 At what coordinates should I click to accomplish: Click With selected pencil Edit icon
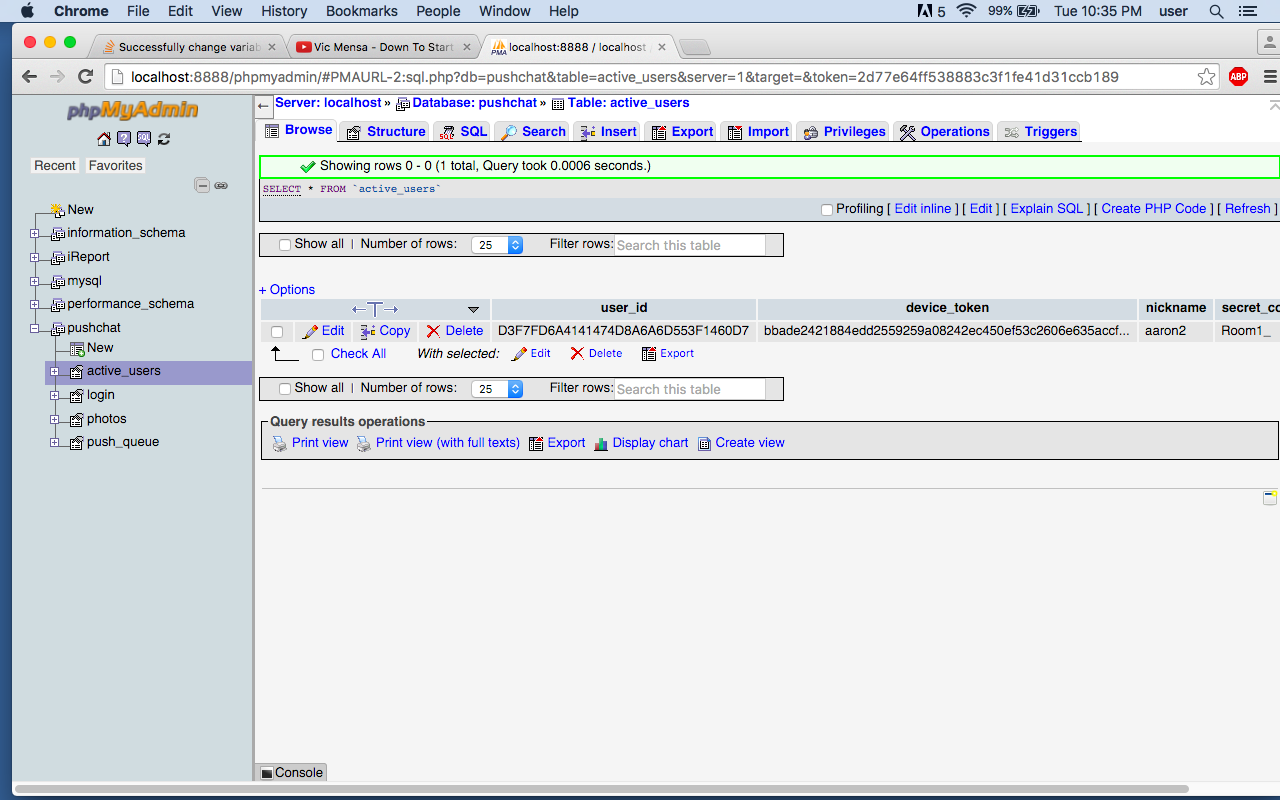pyautogui.click(x=519, y=354)
